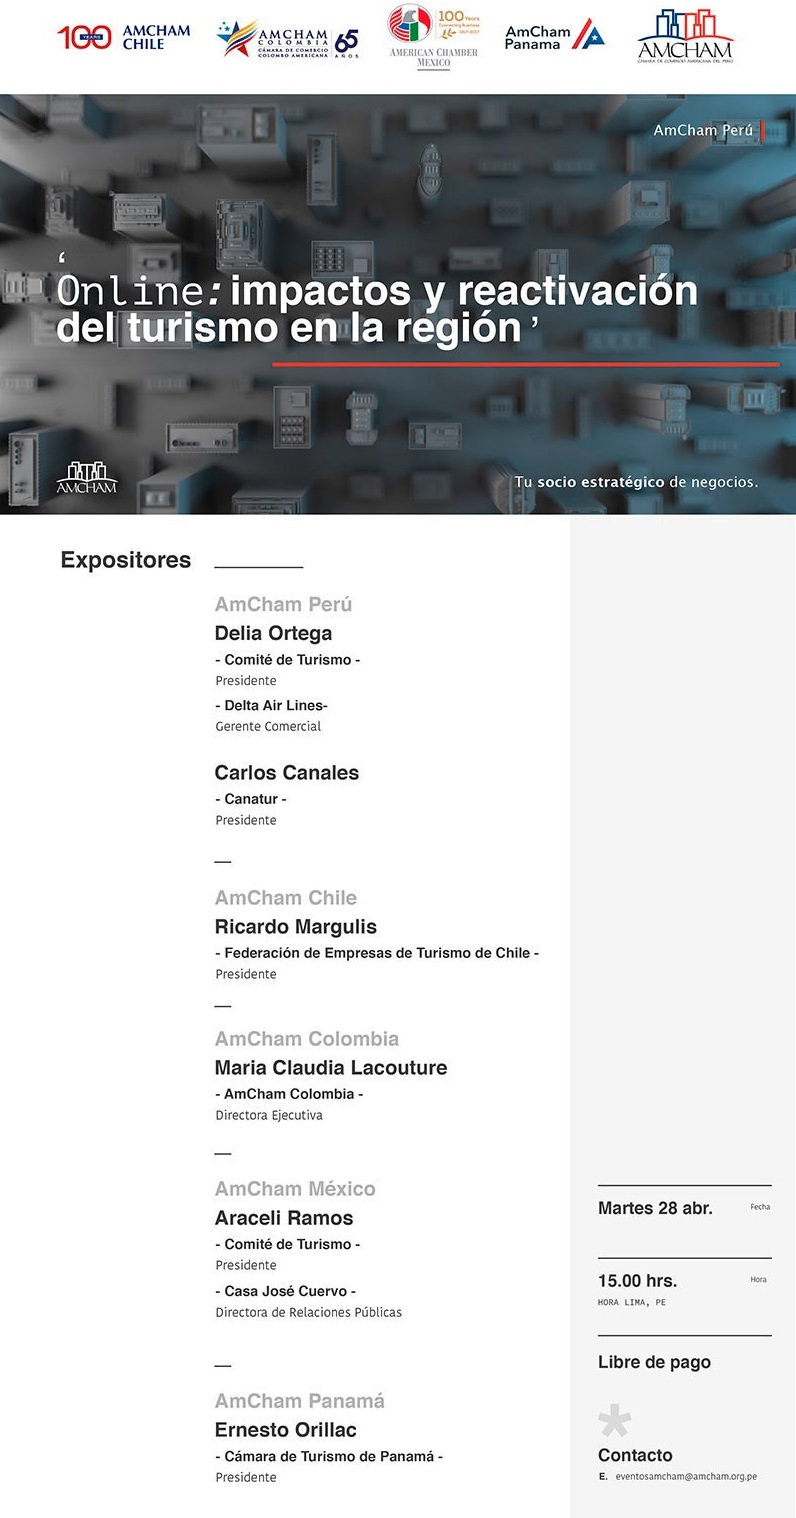This screenshot has height=1518, width=796.
Task: Click the AmCham Perú label on banner
Action: point(703,130)
